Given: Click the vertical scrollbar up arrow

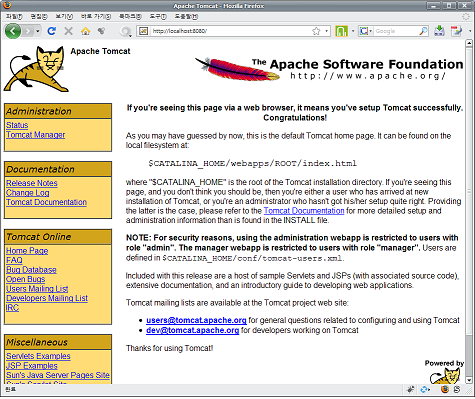Looking at the screenshot, I should [469, 43].
